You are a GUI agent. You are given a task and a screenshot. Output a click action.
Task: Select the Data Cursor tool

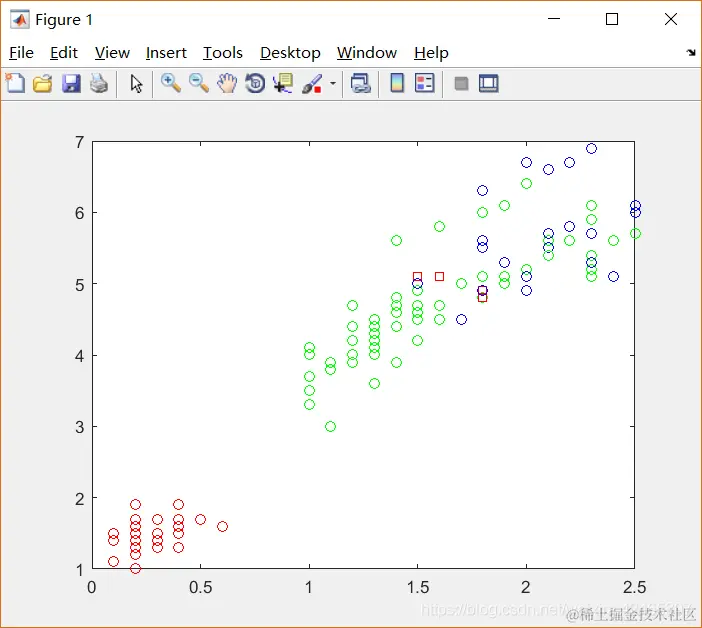coord(283,84)
